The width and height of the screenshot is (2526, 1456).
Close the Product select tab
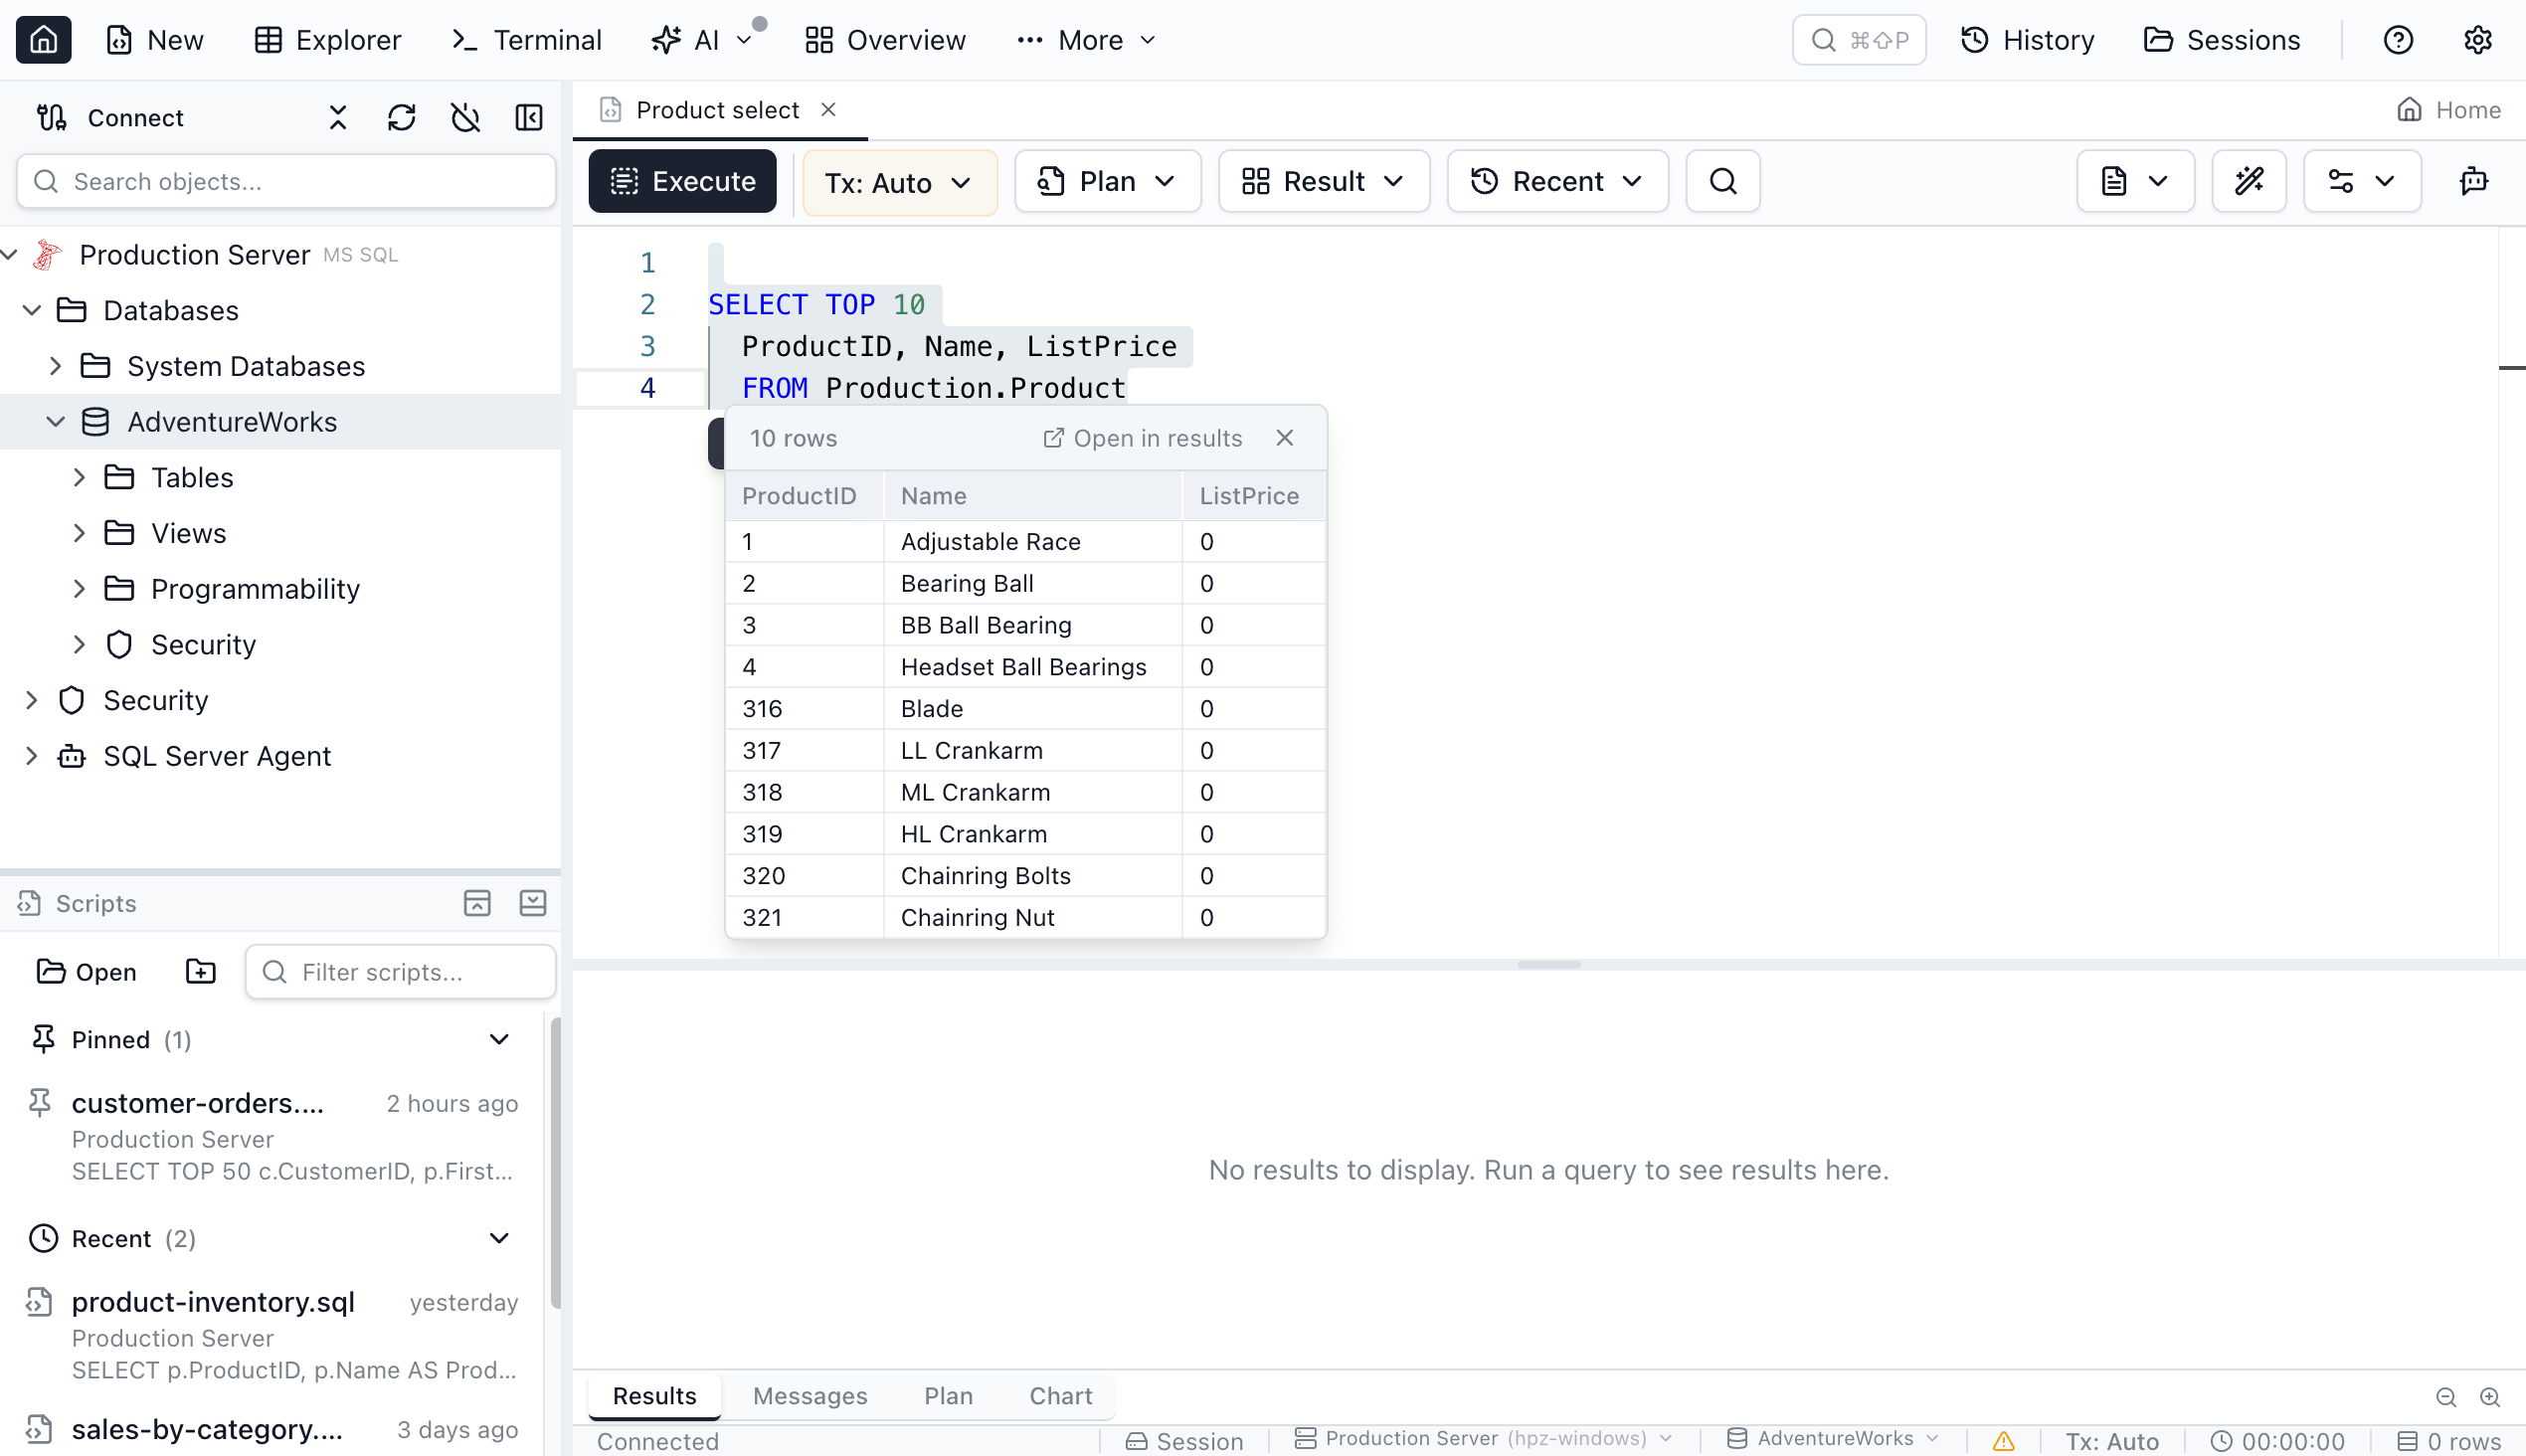(x=828, y=110)
